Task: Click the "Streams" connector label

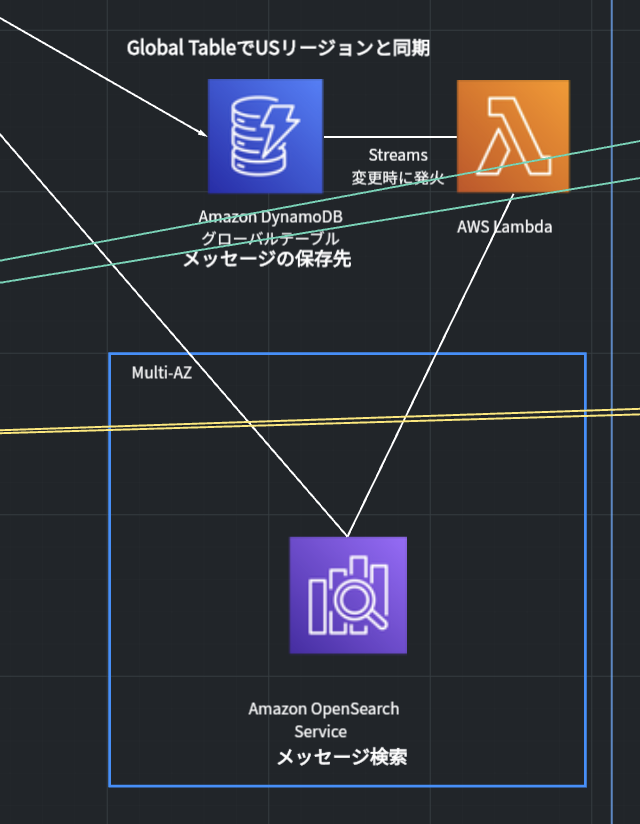Action: [x=398, y=155]
